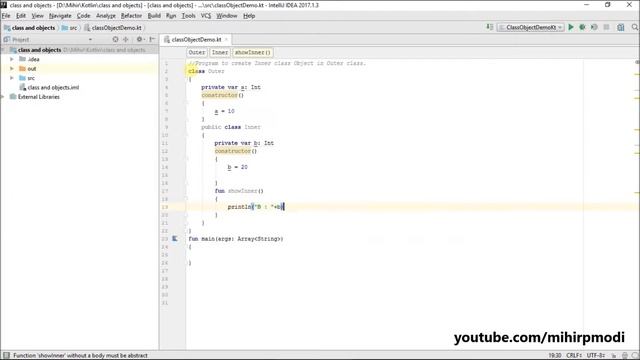Expand External Libraries node

coord(3,97)
